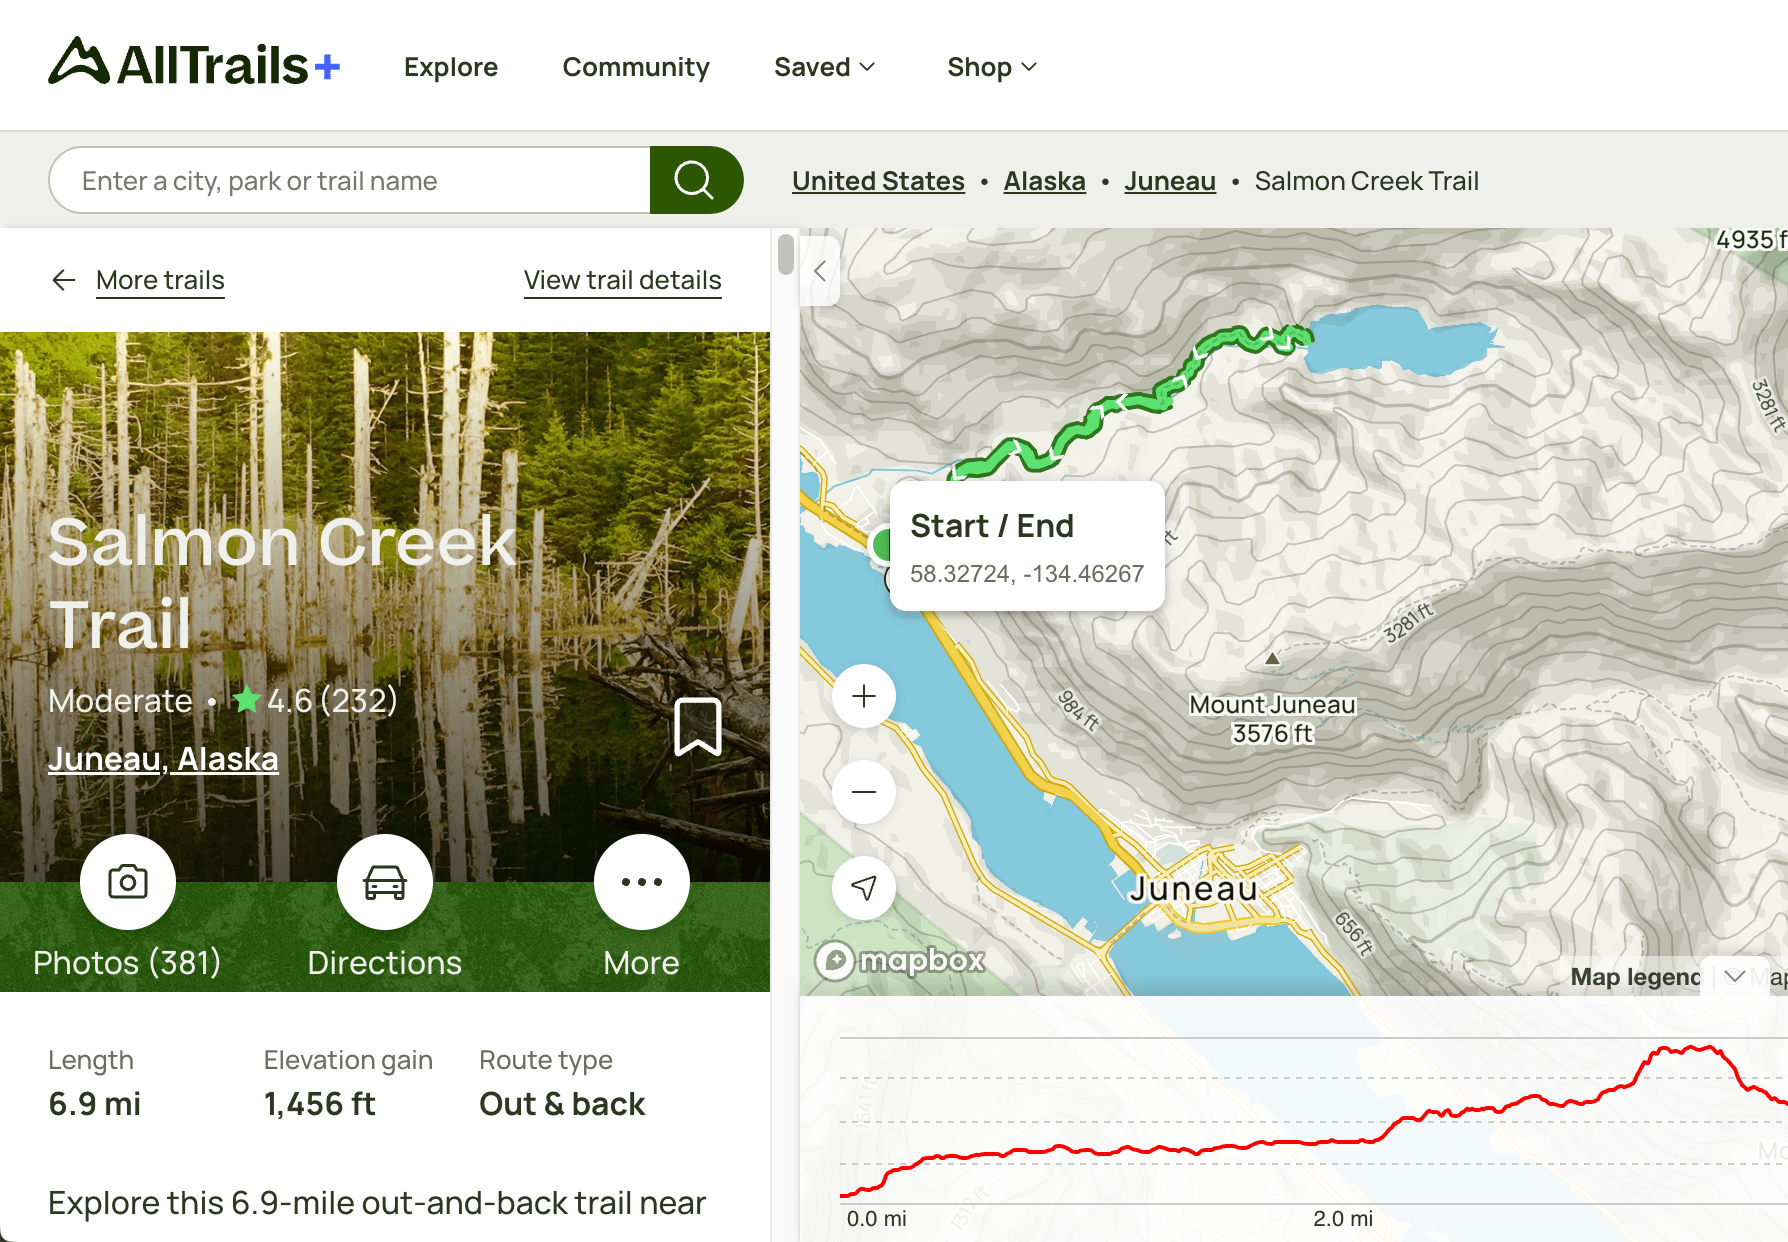
Task: Toggle the bookmark to save trail
Action: pyautogui.click(x=698, y=726)
